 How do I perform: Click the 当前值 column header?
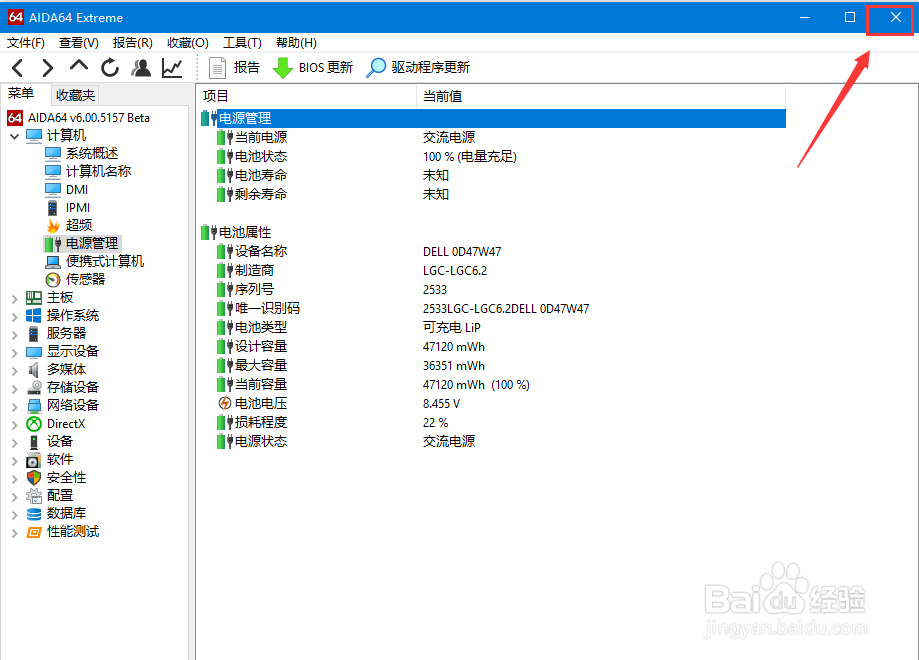coord(601,97)
